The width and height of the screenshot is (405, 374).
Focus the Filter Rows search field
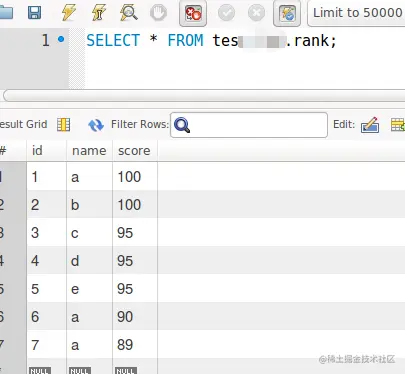point(249,125)
